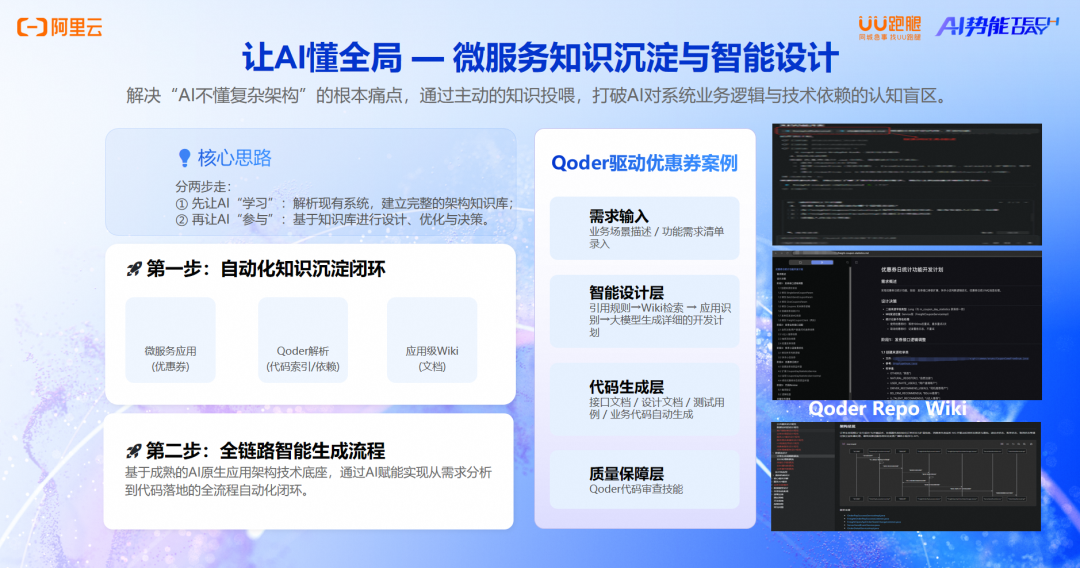Click the Alibaba Cloud 阿里云 logo

[60, 28]
